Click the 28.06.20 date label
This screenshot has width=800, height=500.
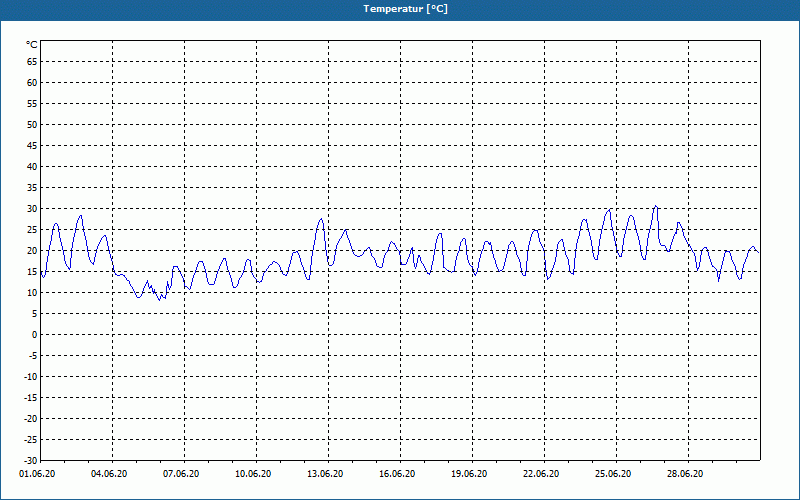(x=685, y=473)
